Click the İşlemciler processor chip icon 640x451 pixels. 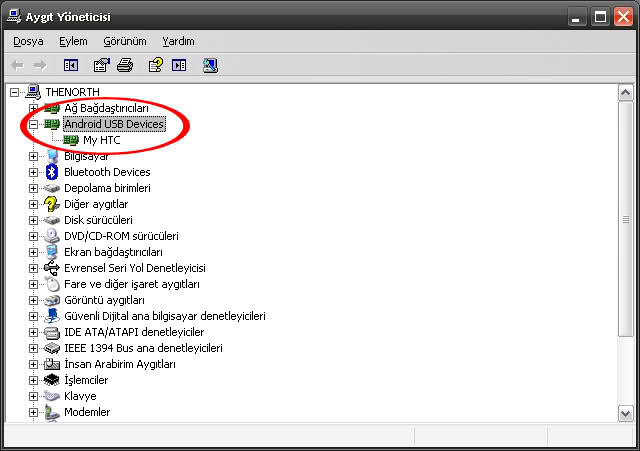[52, 380]
